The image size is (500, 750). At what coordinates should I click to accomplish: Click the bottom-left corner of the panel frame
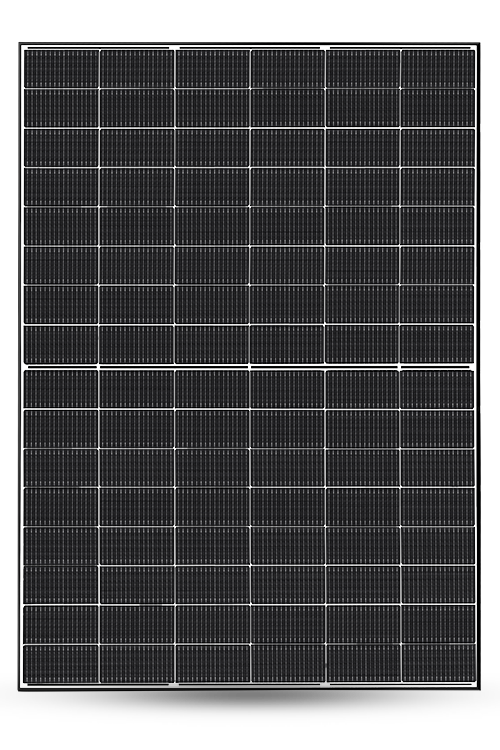[x=21, y=688]
